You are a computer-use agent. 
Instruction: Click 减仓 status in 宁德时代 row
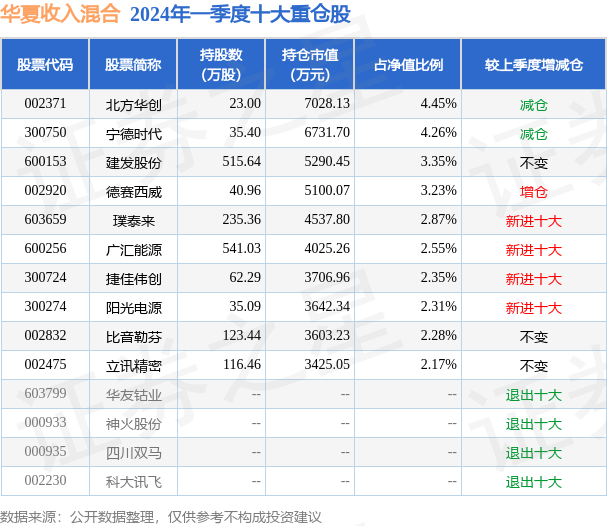533,134
